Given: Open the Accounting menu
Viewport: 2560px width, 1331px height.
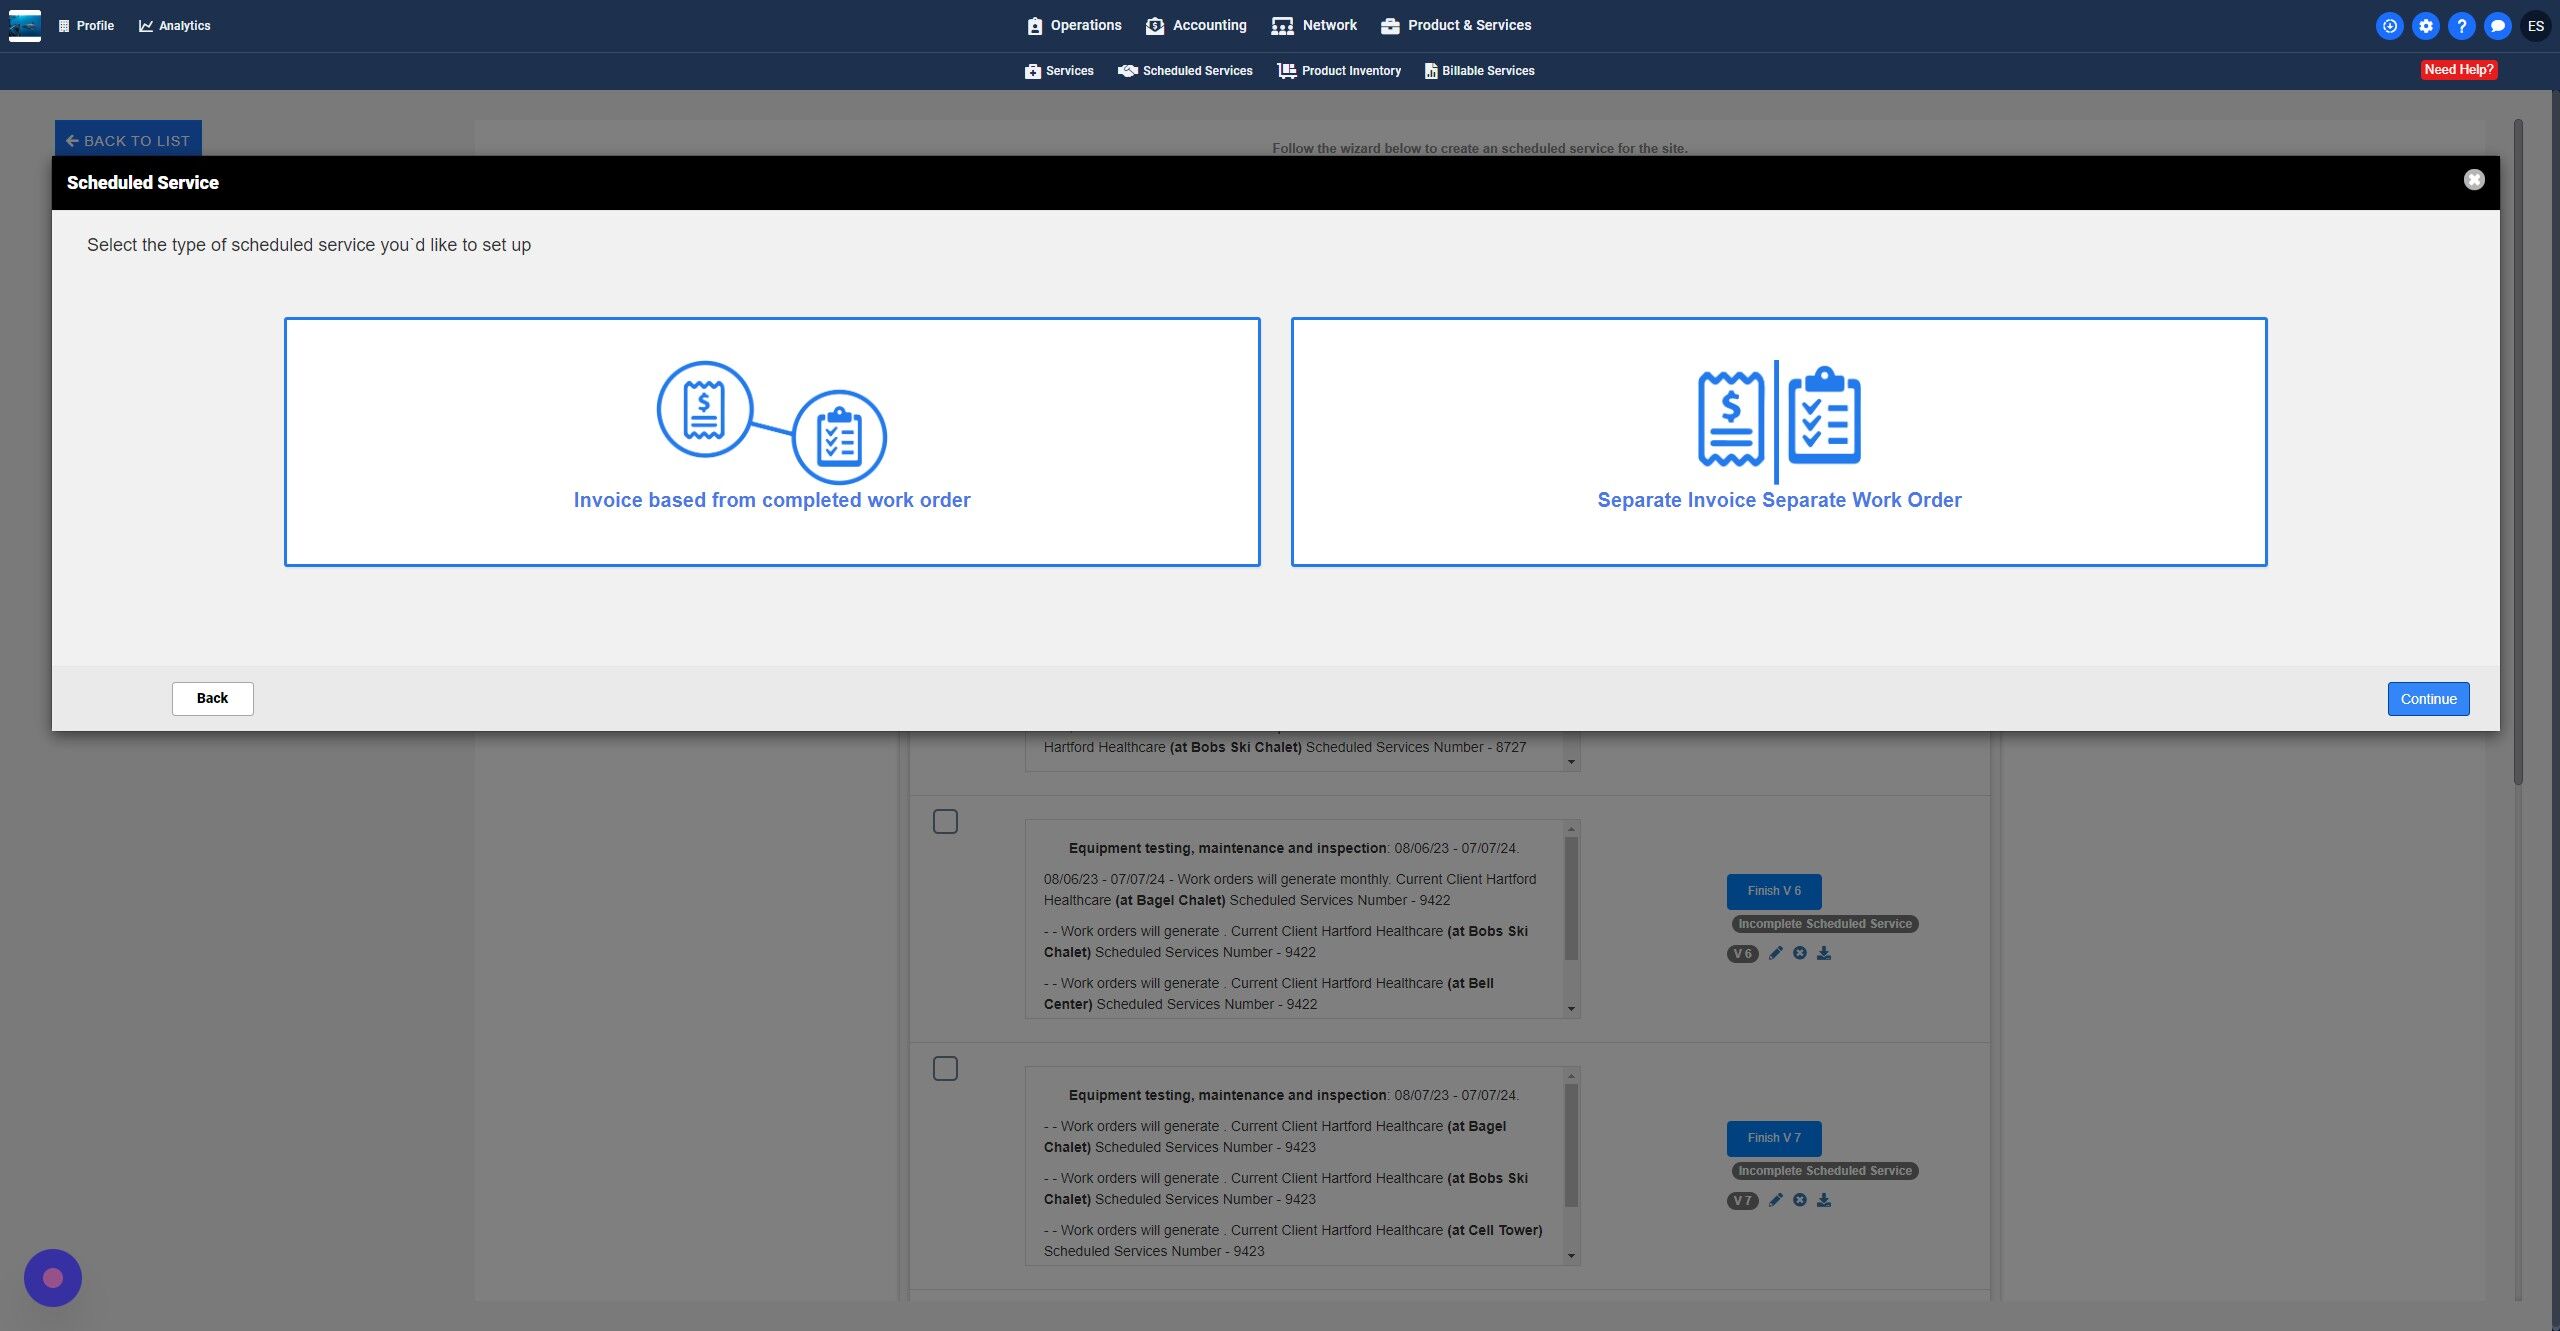Looking at the screenshot, I should 1196,25.
